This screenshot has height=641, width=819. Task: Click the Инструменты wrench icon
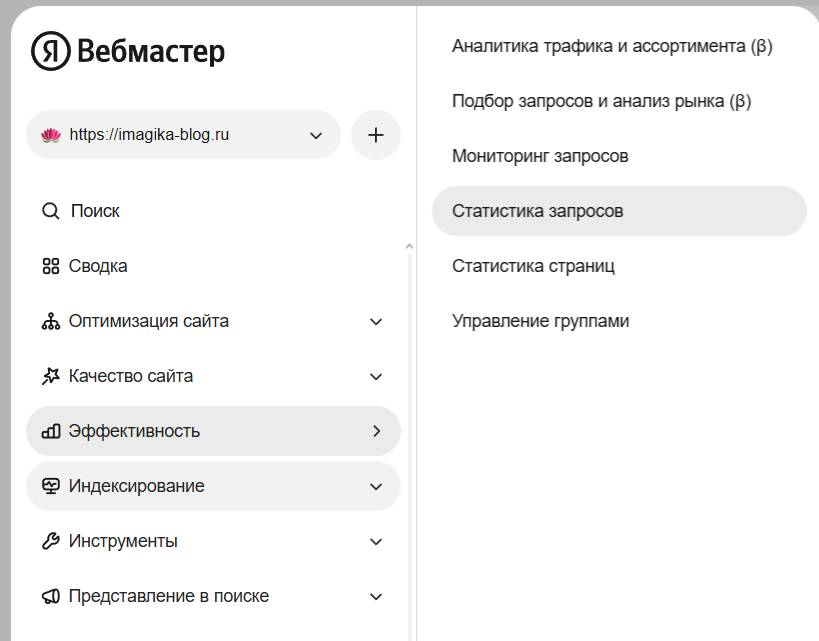[x=50, y=541]
